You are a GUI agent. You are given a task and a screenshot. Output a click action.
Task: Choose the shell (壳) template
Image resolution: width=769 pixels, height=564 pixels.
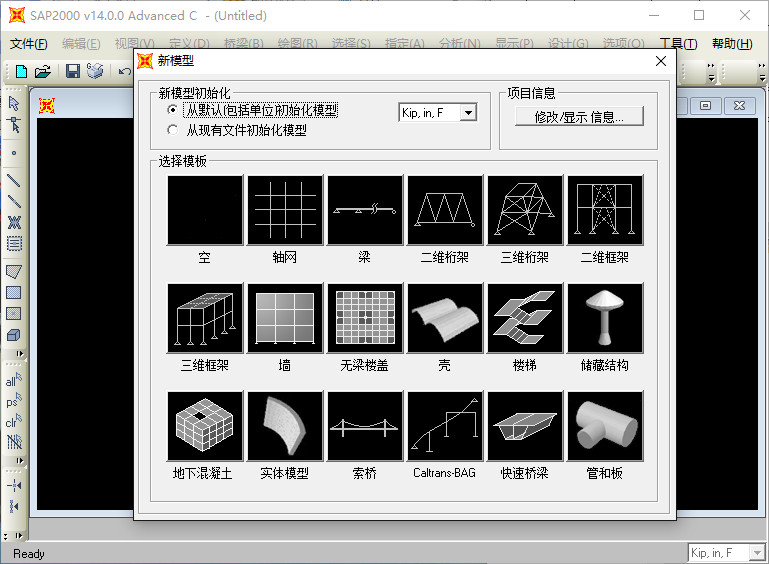point(445,318)
